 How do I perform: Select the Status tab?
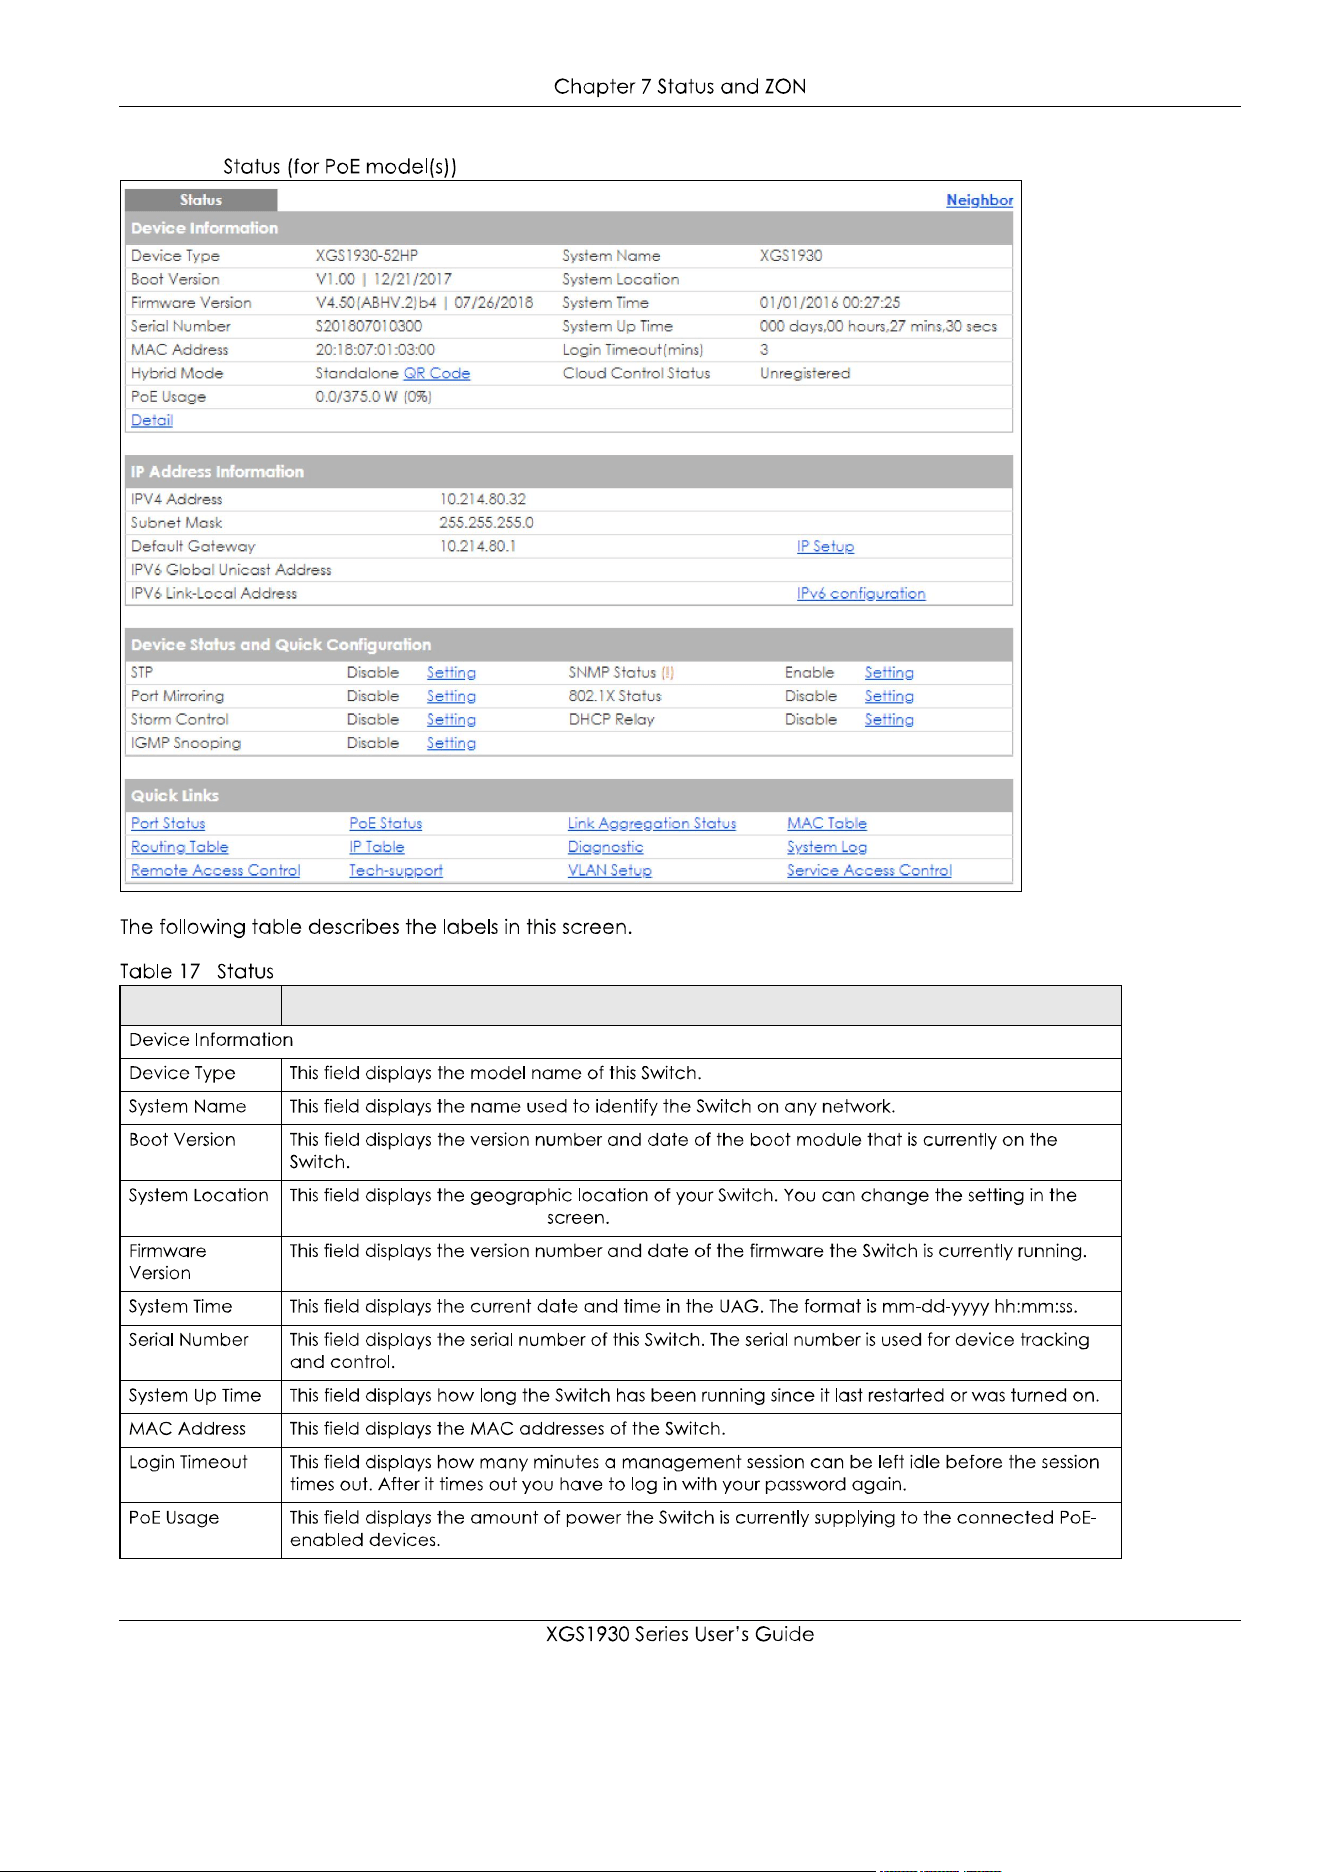click(201, 200)
